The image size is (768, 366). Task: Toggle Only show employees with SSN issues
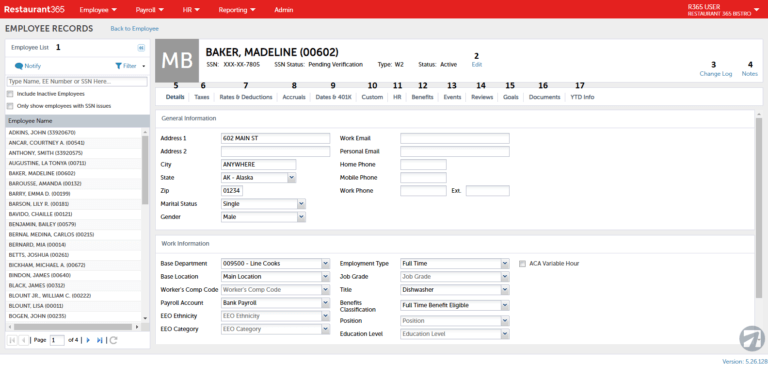pyautogui.click(x=10, y=106)
